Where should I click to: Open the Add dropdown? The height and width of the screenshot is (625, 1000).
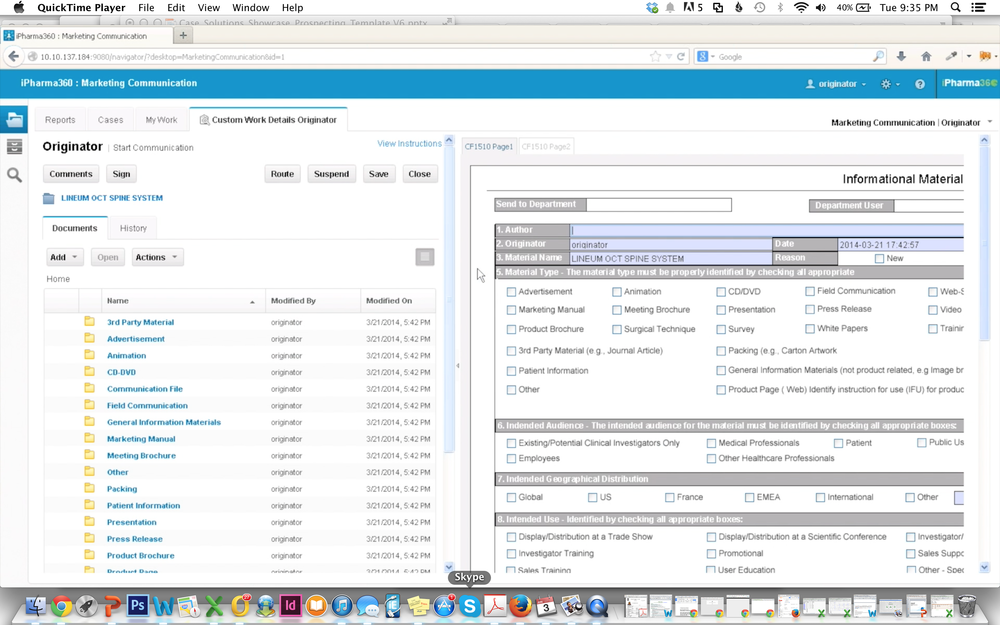coord(63,257)
